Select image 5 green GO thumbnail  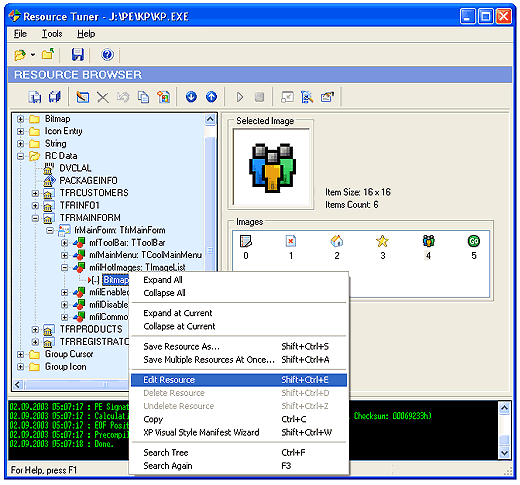click(x=474, y=241)
